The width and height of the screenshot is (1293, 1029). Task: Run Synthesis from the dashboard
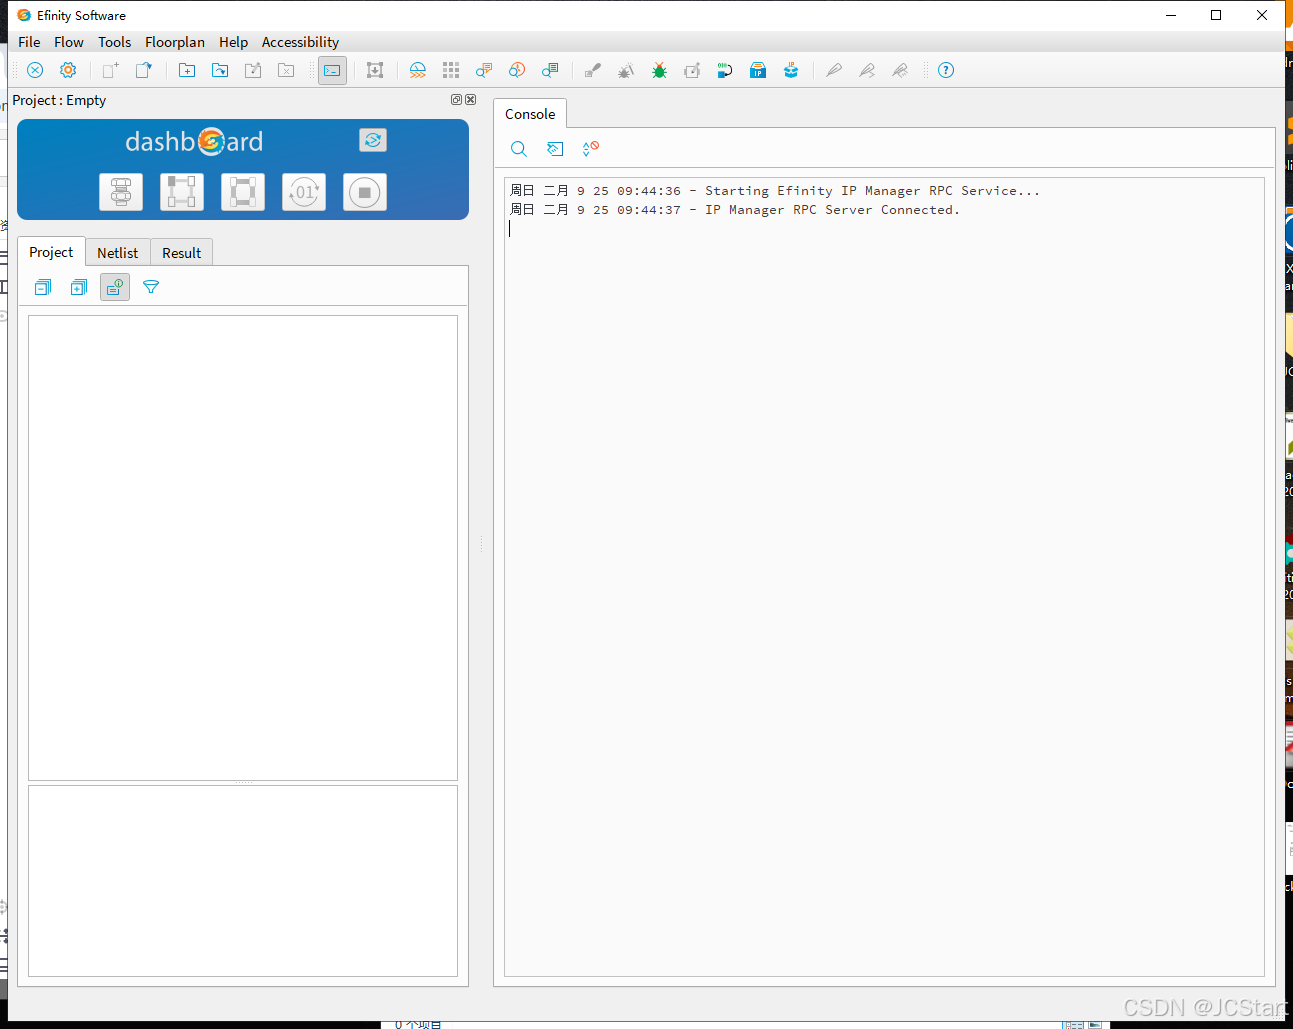121,192
